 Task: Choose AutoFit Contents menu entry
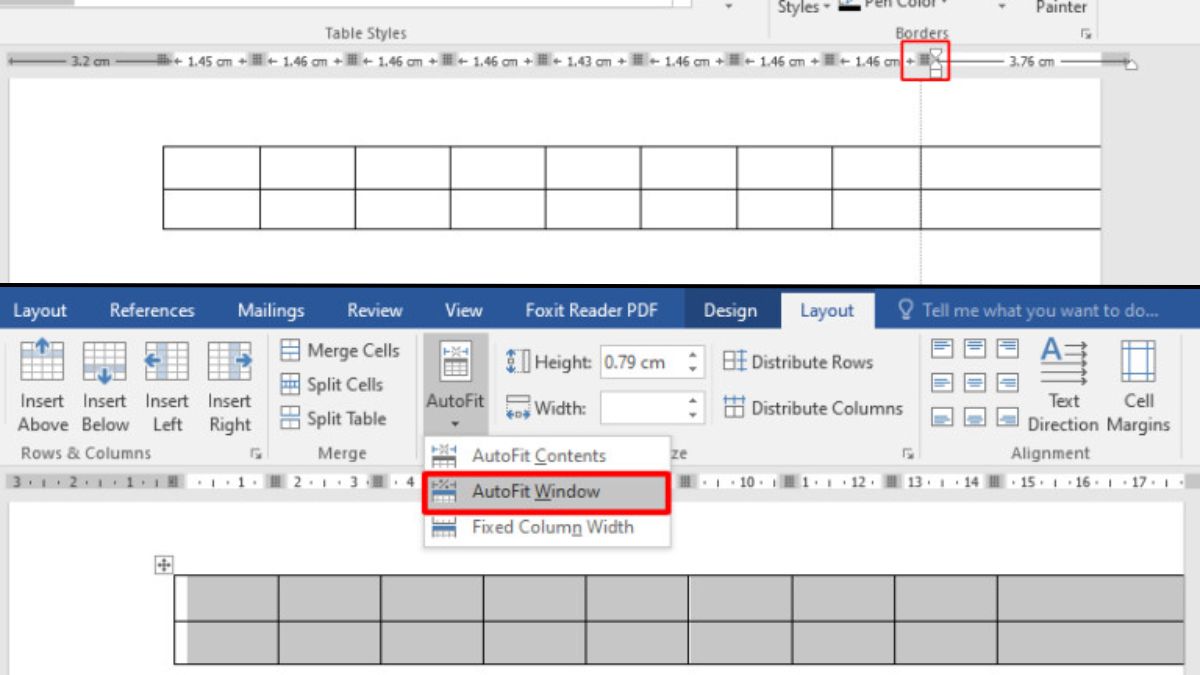pyautogui.click(x=538, y=456)
